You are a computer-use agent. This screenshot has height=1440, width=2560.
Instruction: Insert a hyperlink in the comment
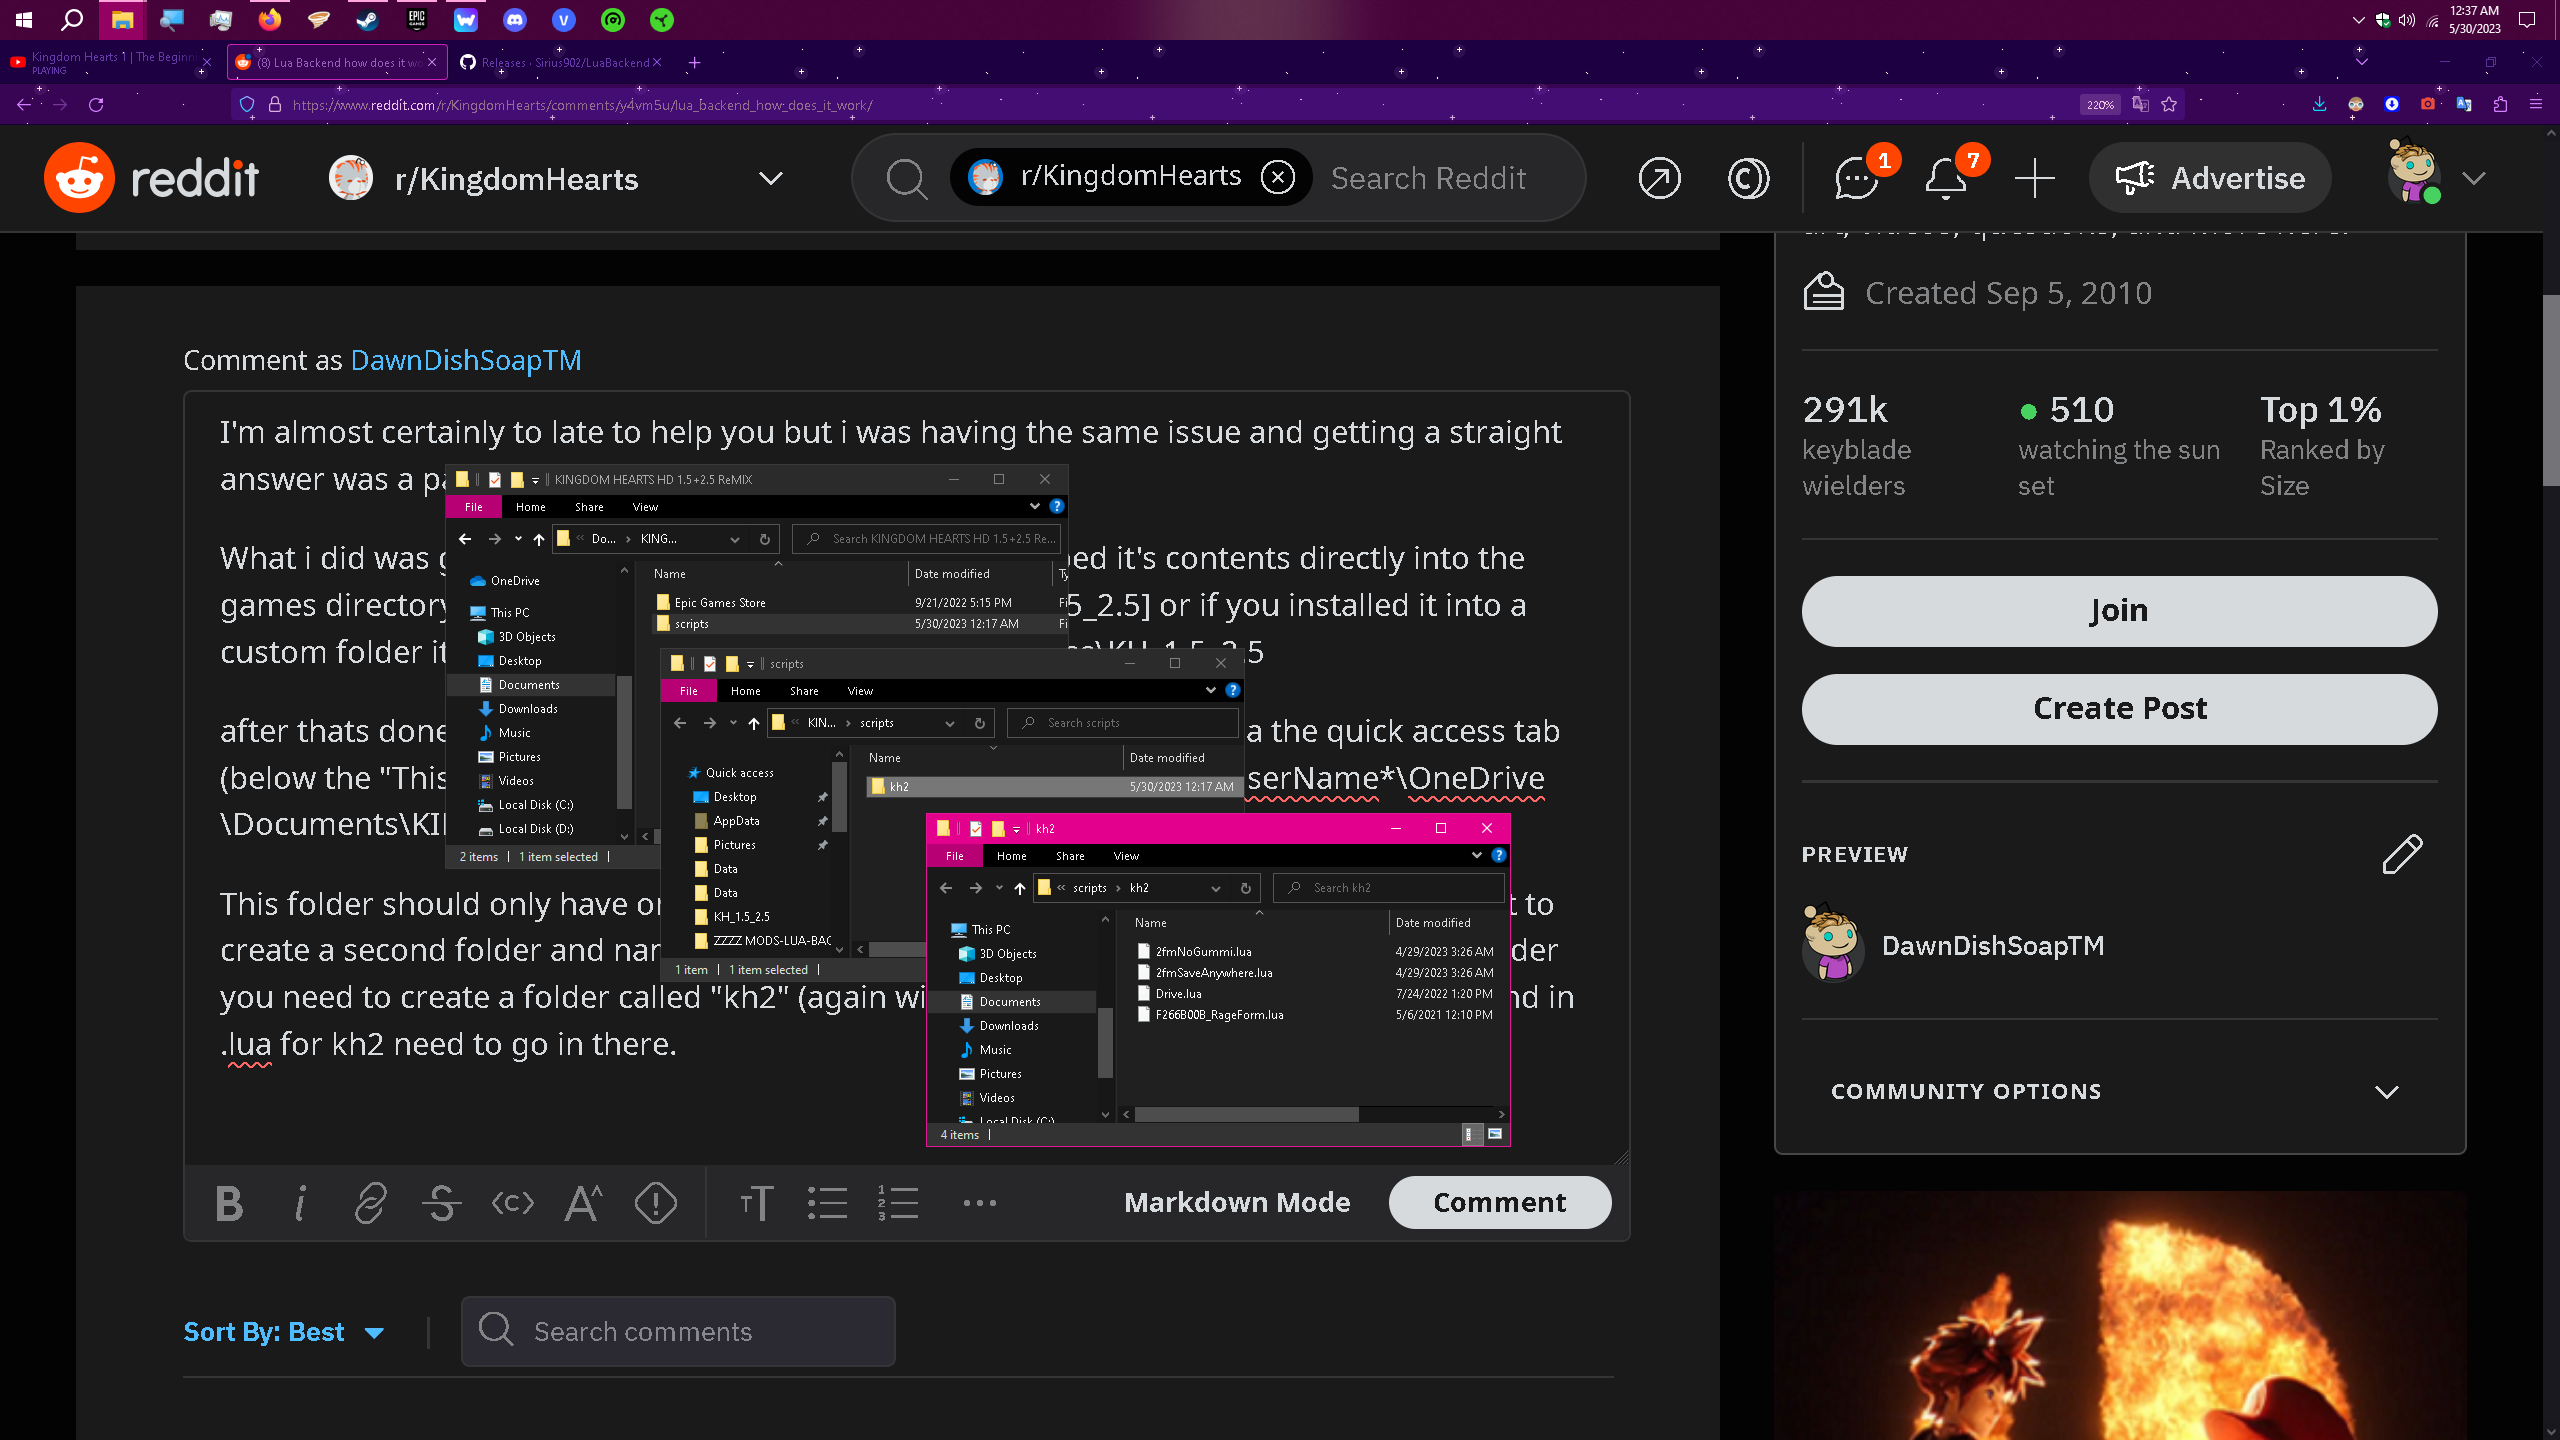370,1203
